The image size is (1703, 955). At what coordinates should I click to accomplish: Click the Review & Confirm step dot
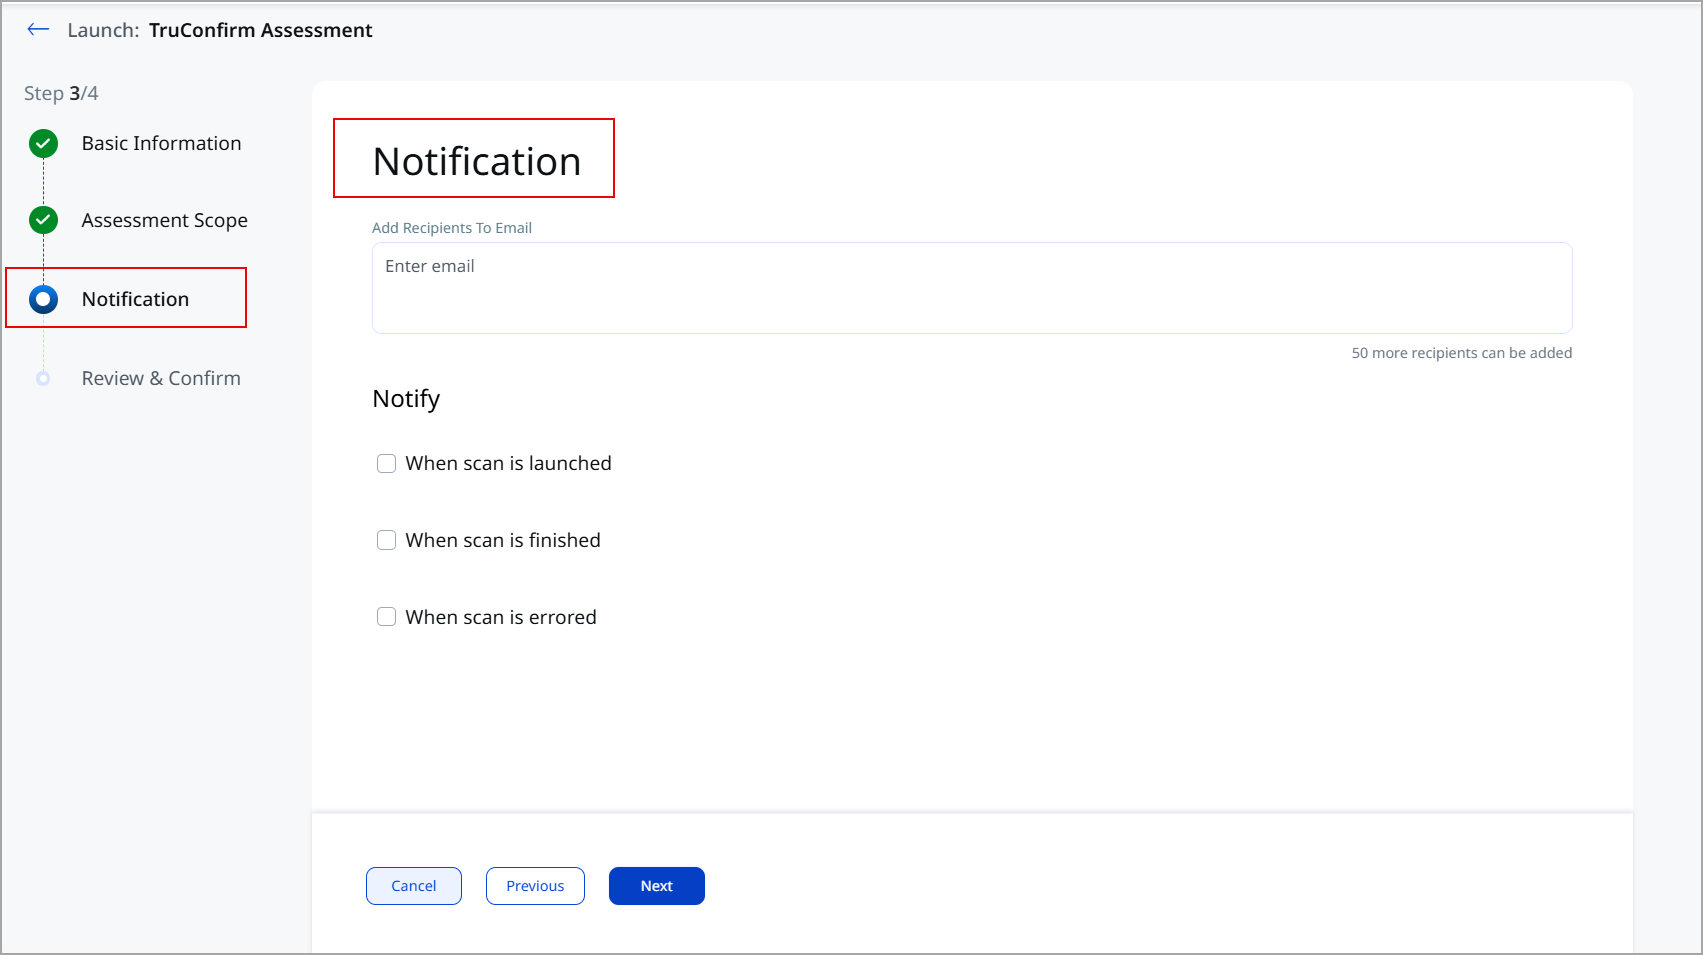(43, 378)
